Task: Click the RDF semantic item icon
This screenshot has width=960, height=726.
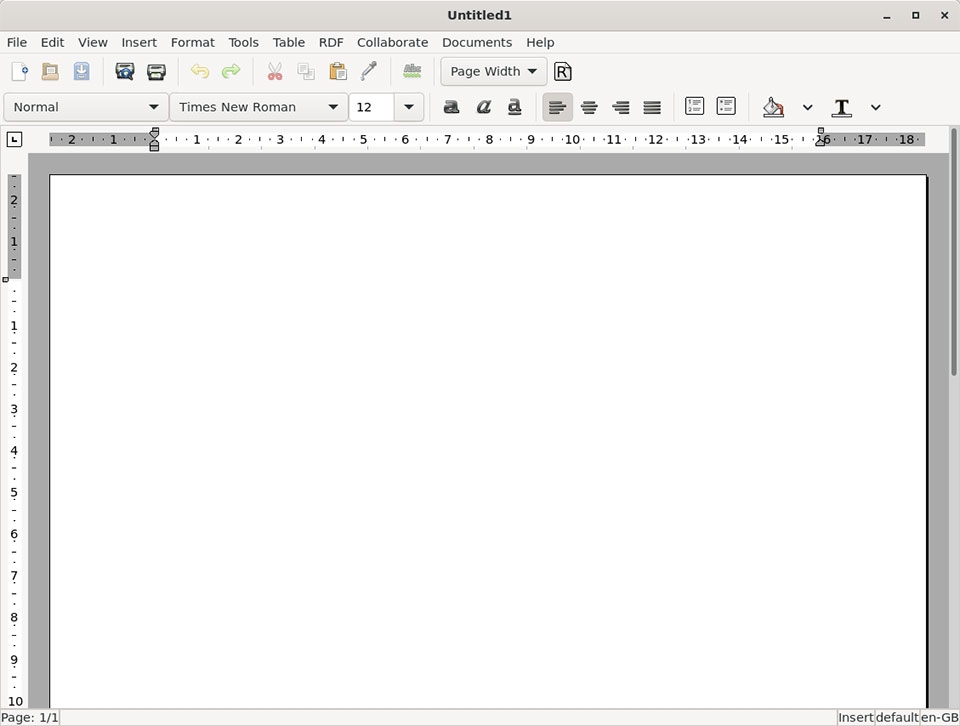Action: pyautogui.click(x=563, y=71)
